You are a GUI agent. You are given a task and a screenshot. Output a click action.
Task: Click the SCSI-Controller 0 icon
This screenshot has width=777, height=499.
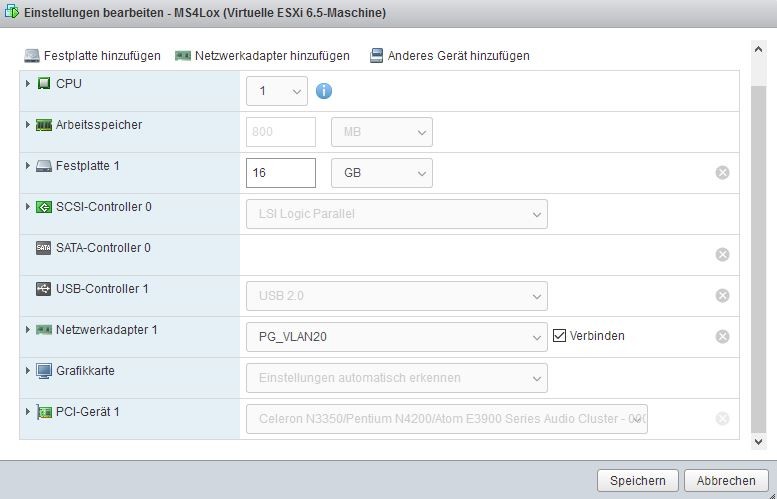44,207
